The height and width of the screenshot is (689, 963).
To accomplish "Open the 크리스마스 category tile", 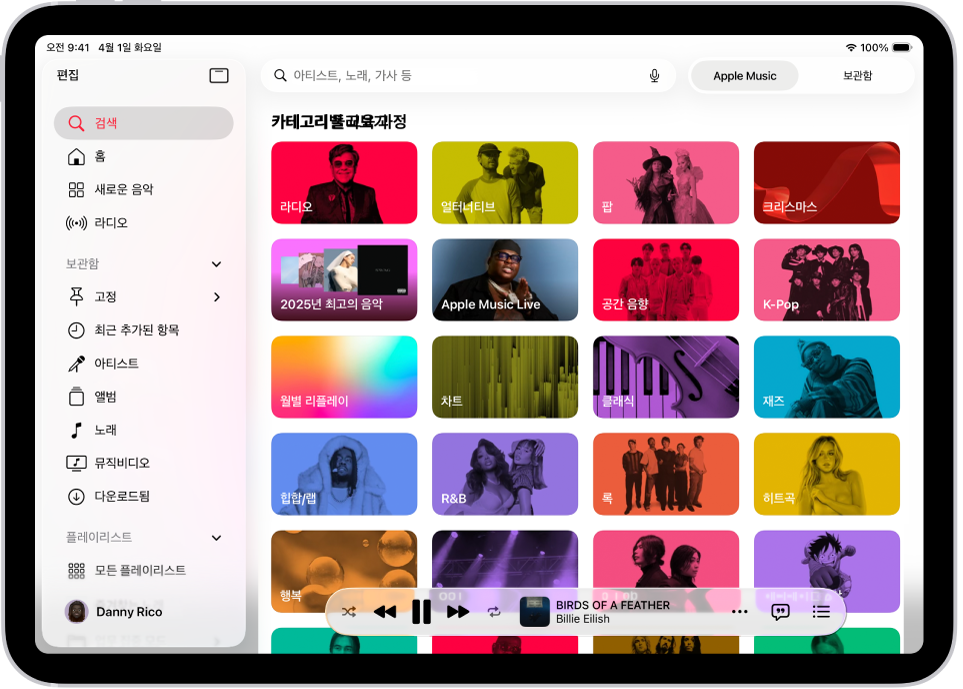I will 827,182.
